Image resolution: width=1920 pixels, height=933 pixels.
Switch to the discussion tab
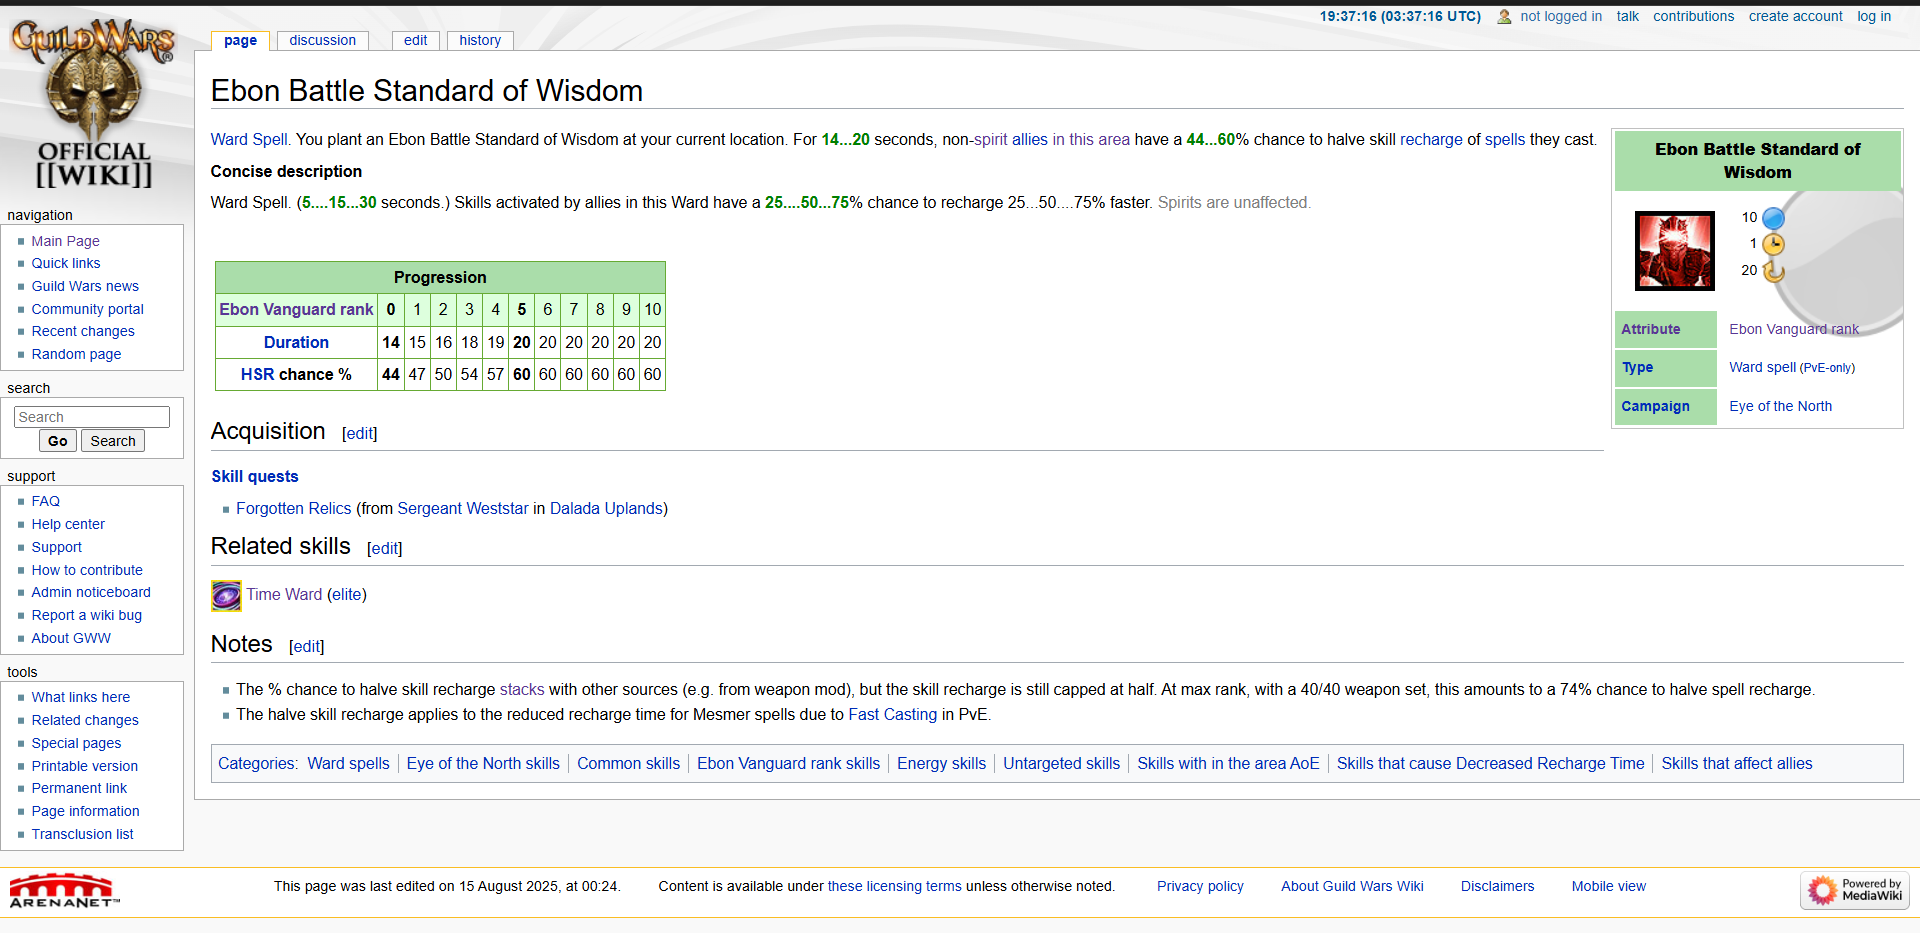[323, 41]
